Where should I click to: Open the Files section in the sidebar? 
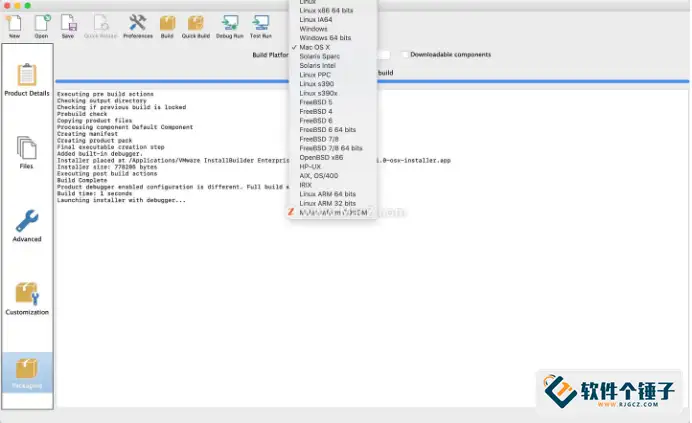(x=26, y=153)
